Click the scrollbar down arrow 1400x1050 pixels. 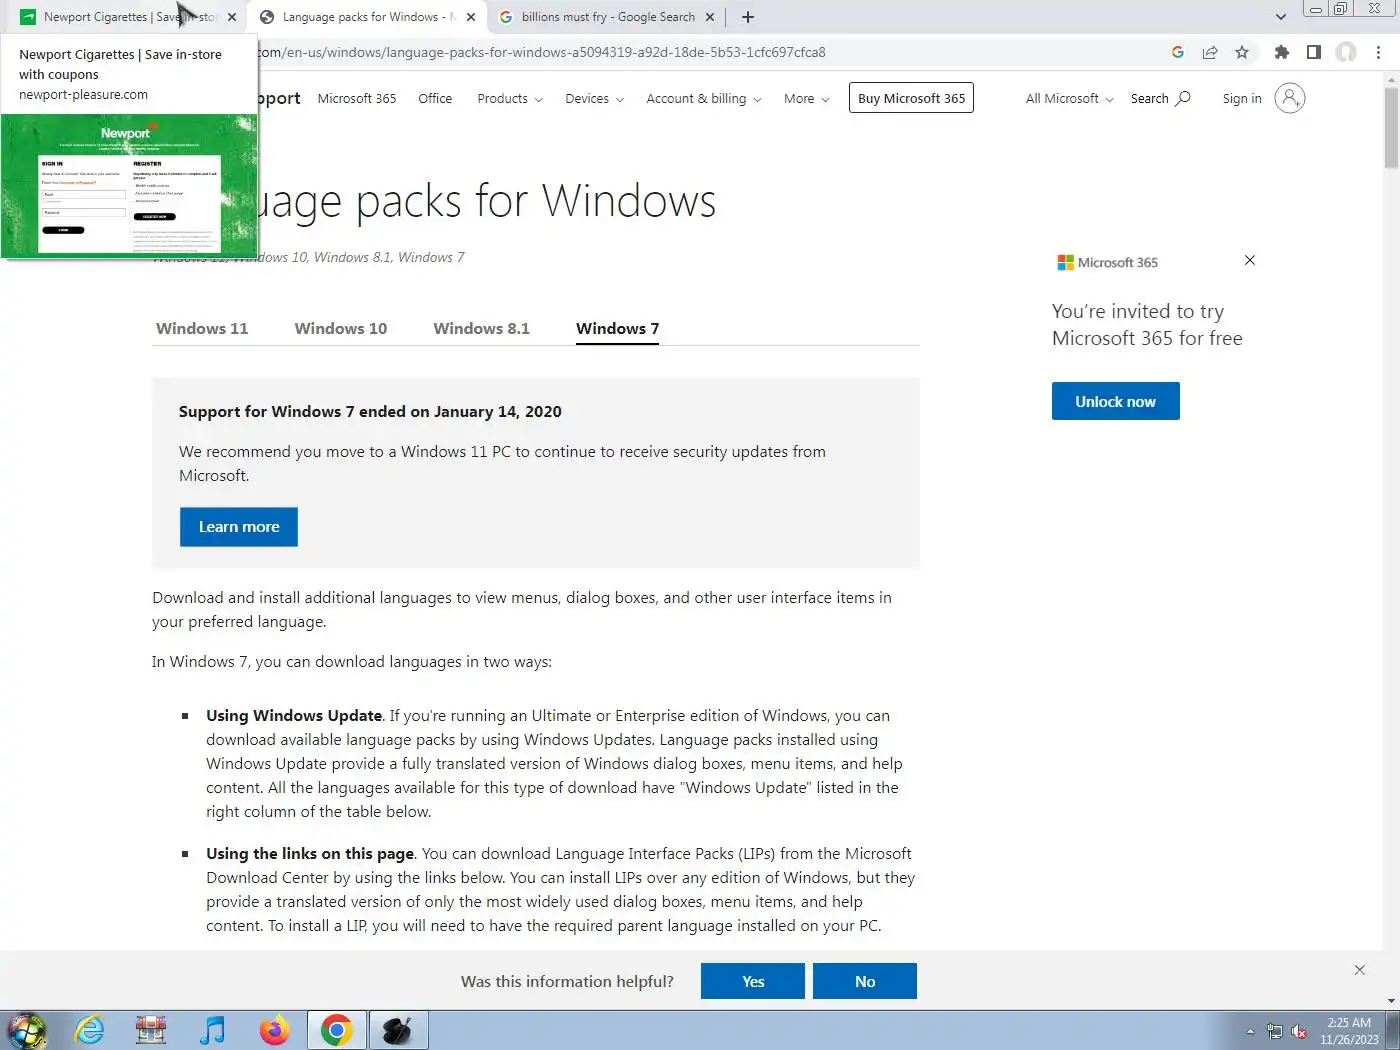(x=1391, y=1000)
